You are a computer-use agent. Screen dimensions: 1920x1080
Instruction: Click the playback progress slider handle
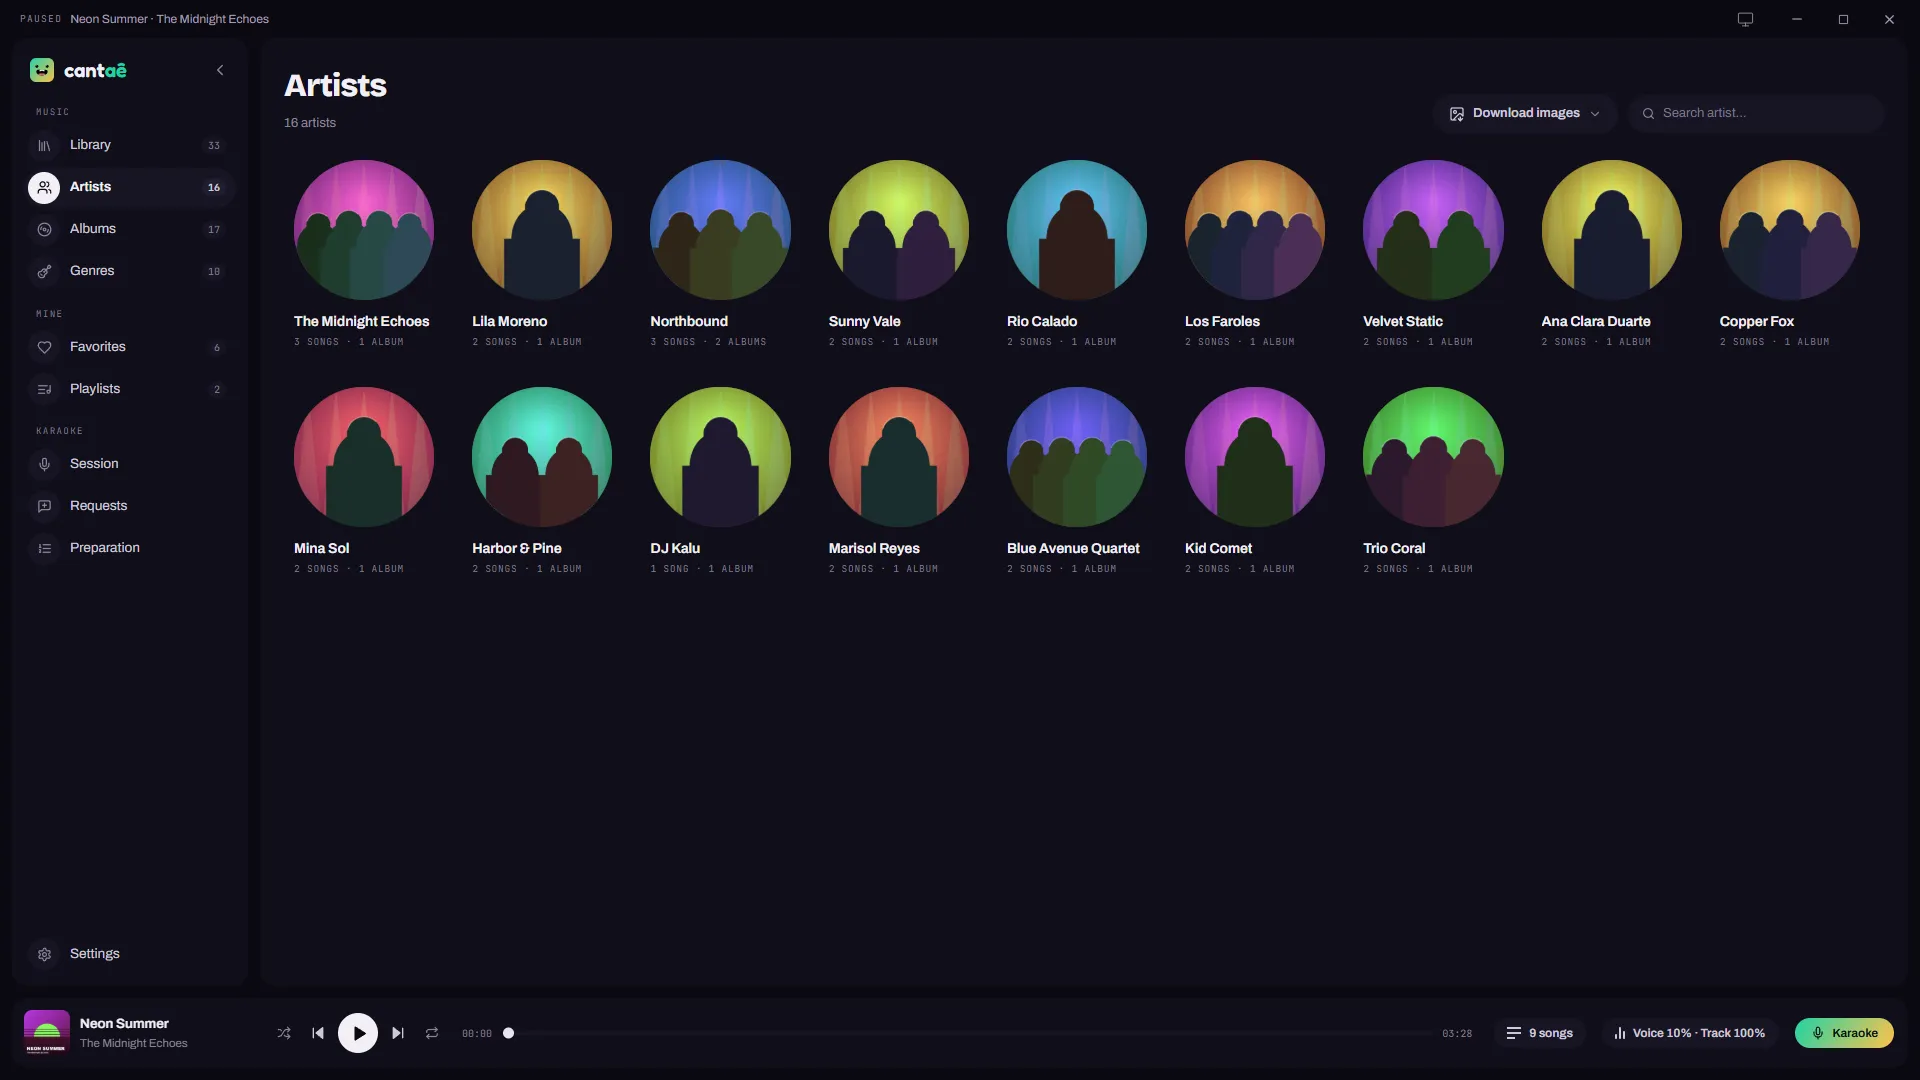(508, 1033)
